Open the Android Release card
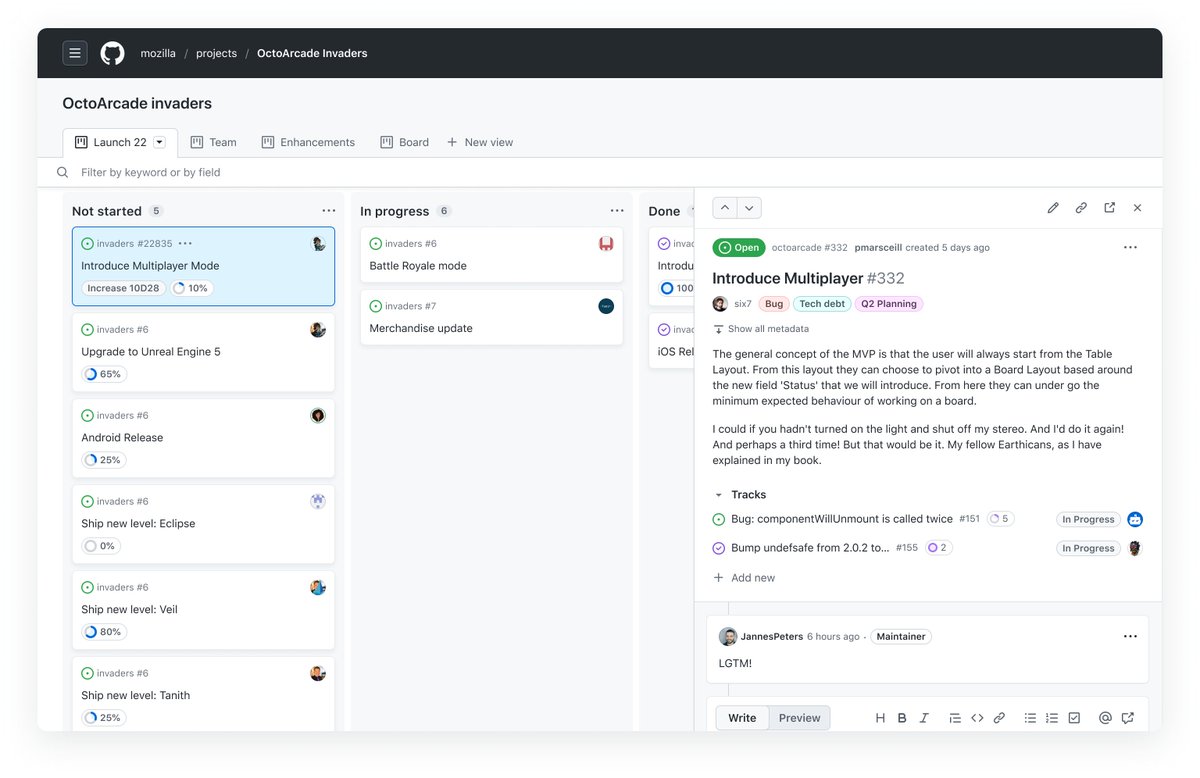 click(203, 439)
